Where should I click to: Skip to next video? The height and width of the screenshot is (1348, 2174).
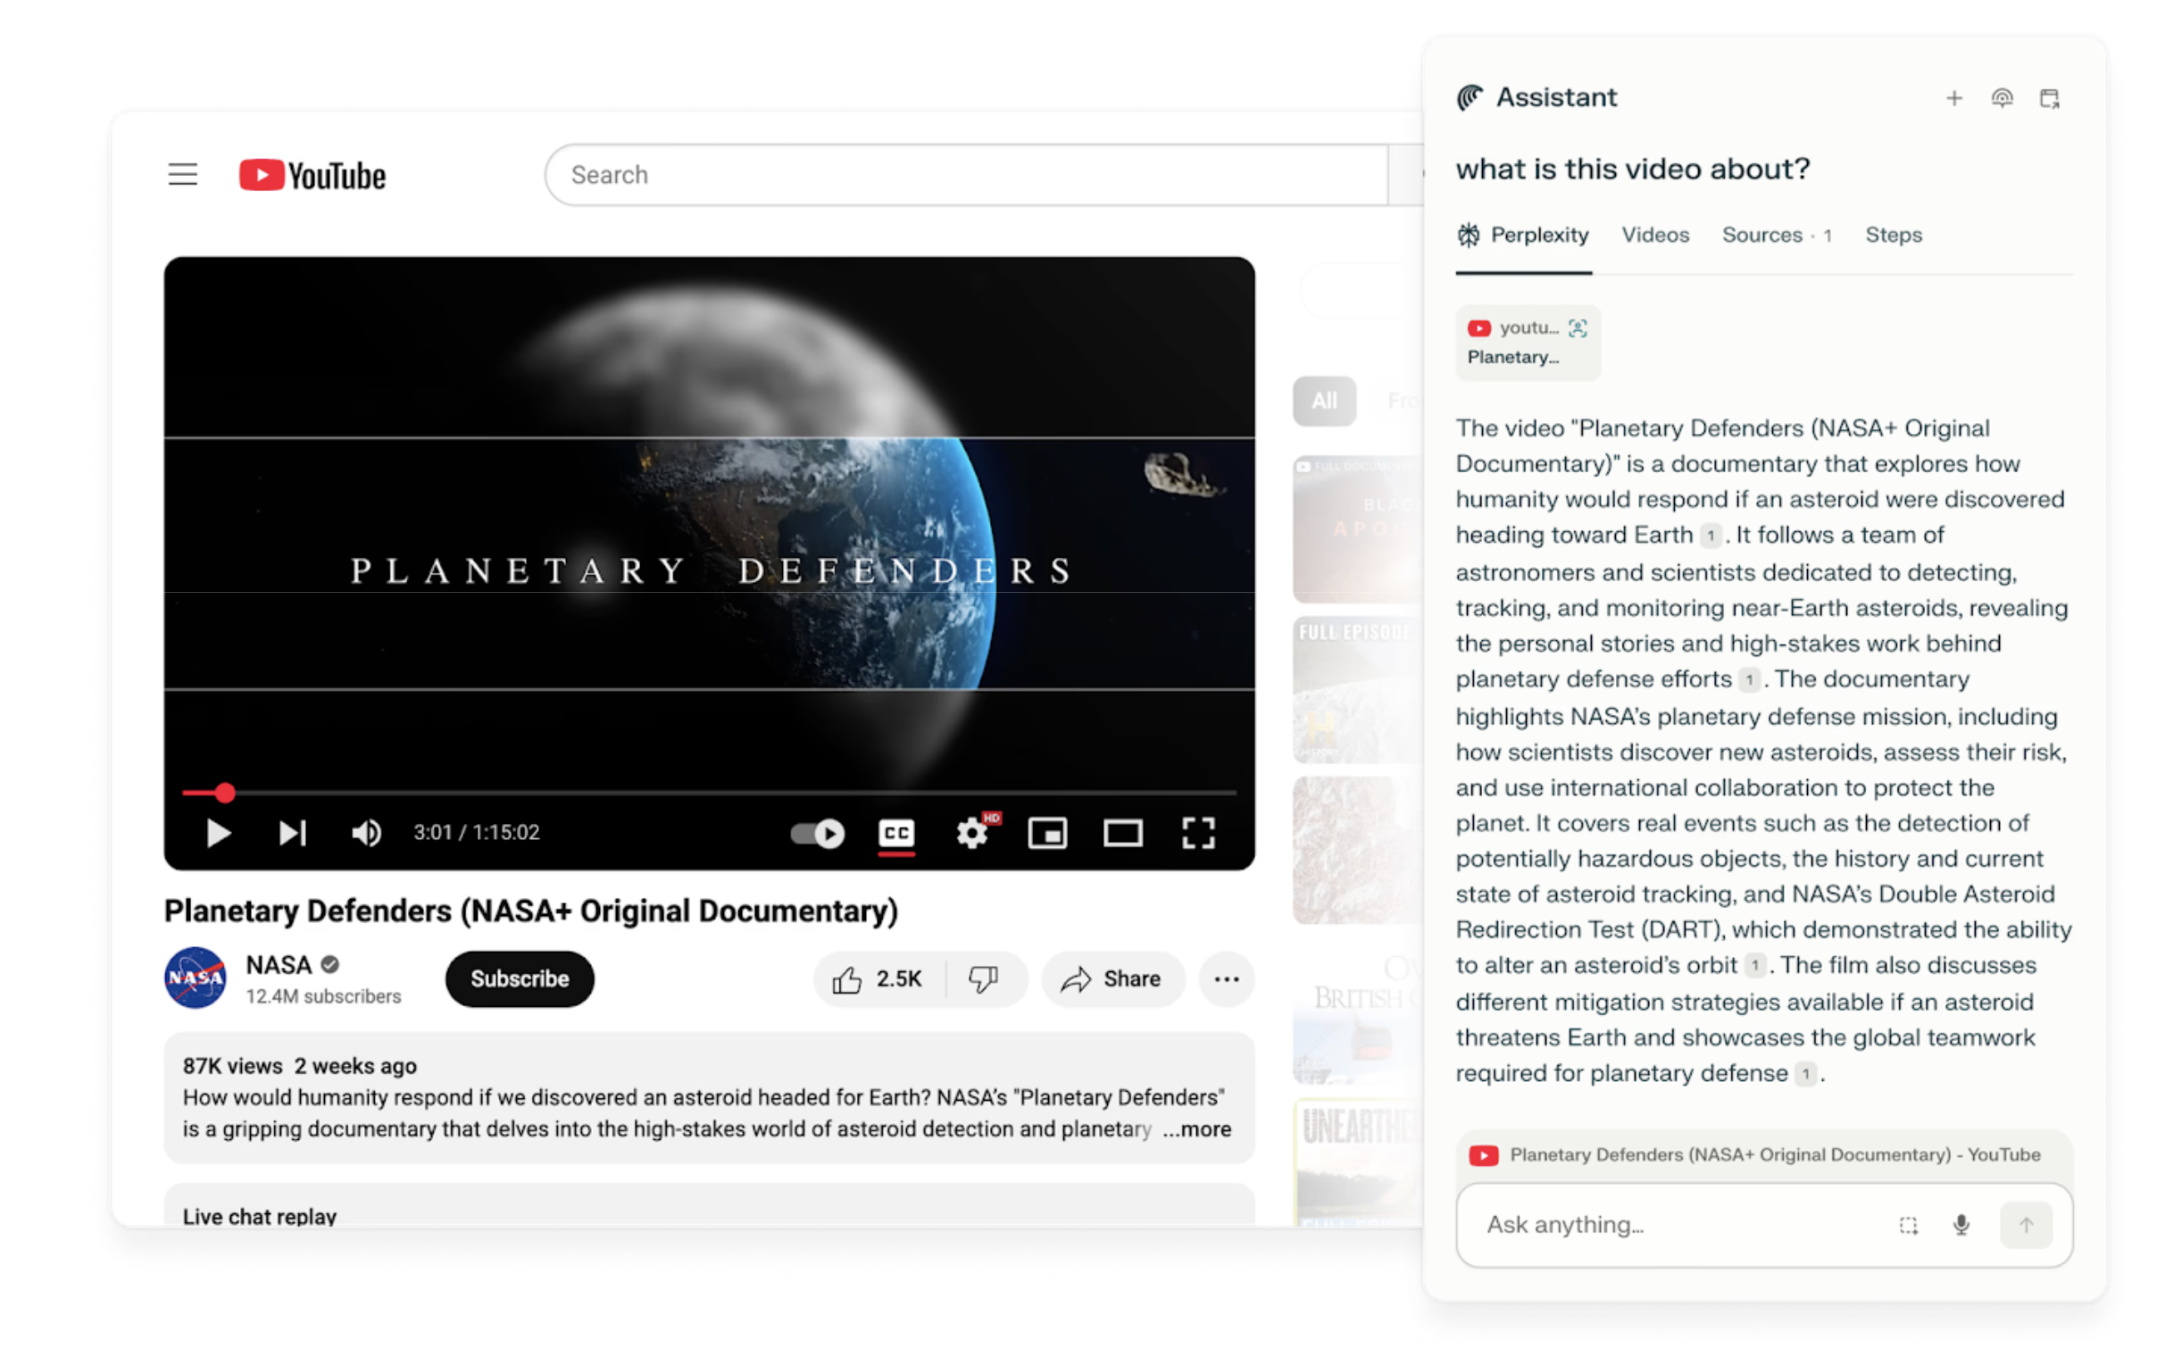point(292,832)
